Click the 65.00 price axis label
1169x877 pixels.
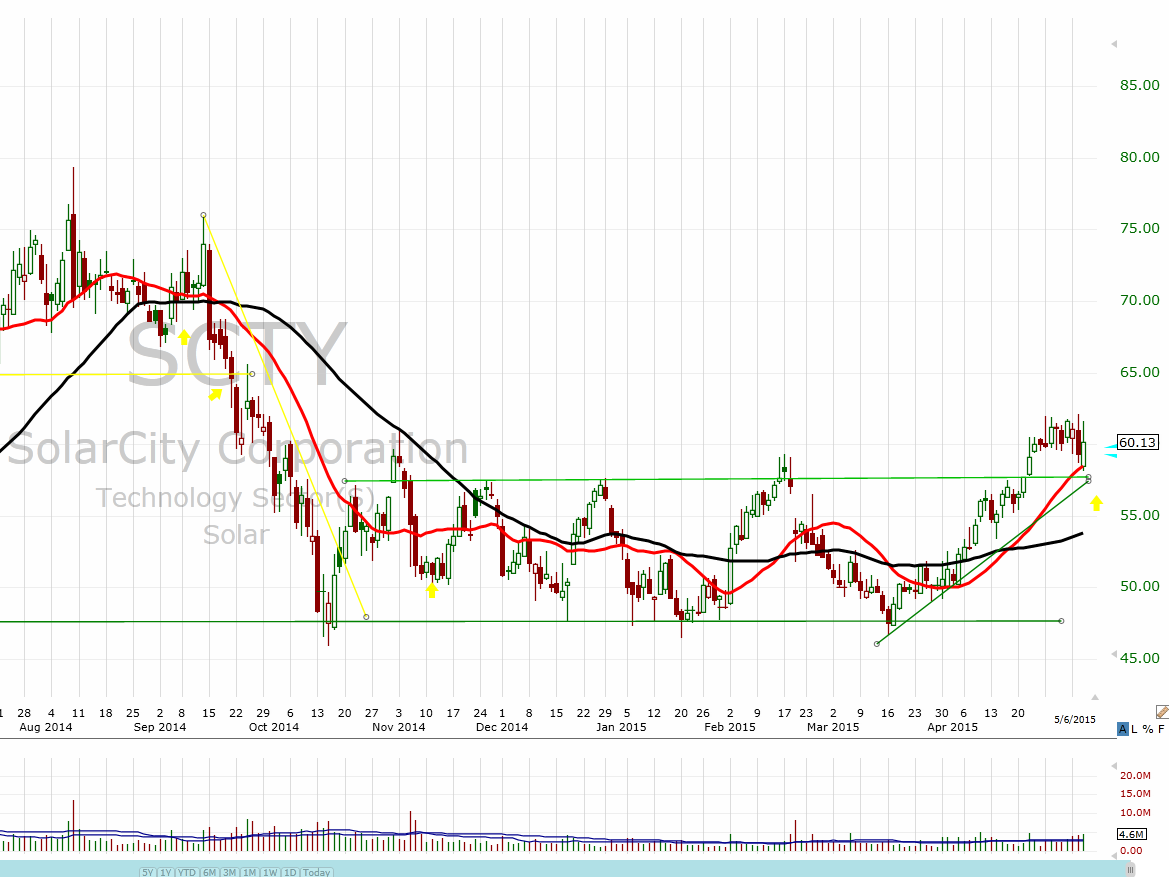[1140, 372]
